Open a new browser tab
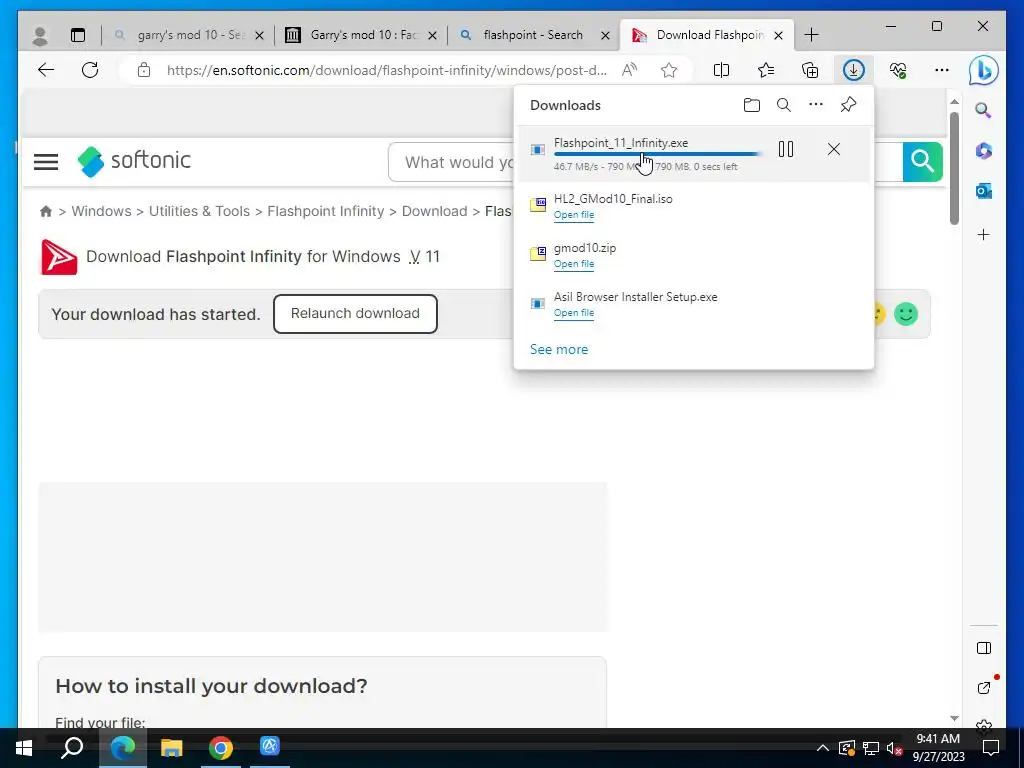This screenshot has height=768, width=1024. coord(812,35)
